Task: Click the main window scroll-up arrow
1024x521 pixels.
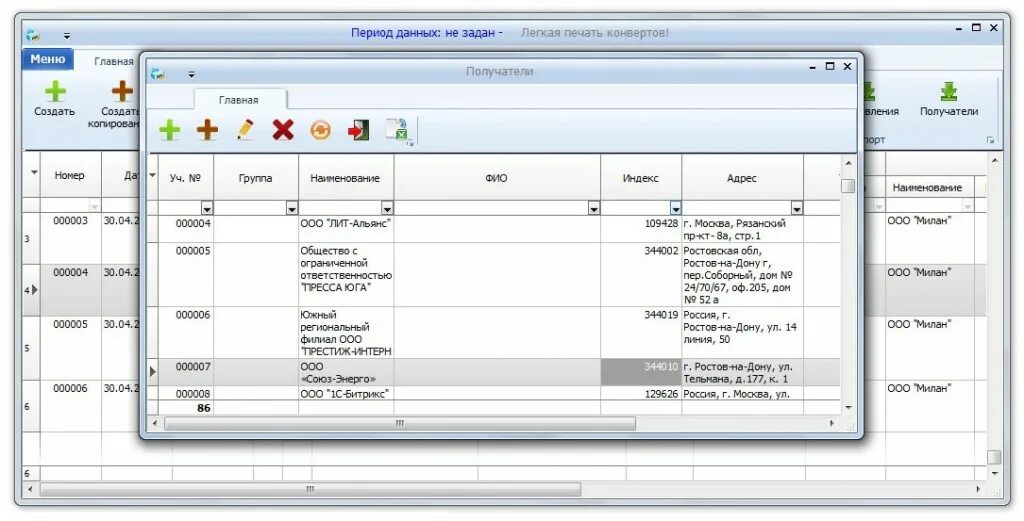Action: tap(995, 161)
